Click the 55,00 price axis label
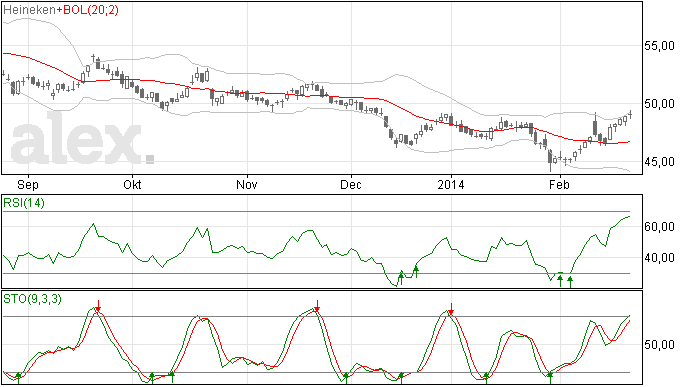 tap(659, 46)
